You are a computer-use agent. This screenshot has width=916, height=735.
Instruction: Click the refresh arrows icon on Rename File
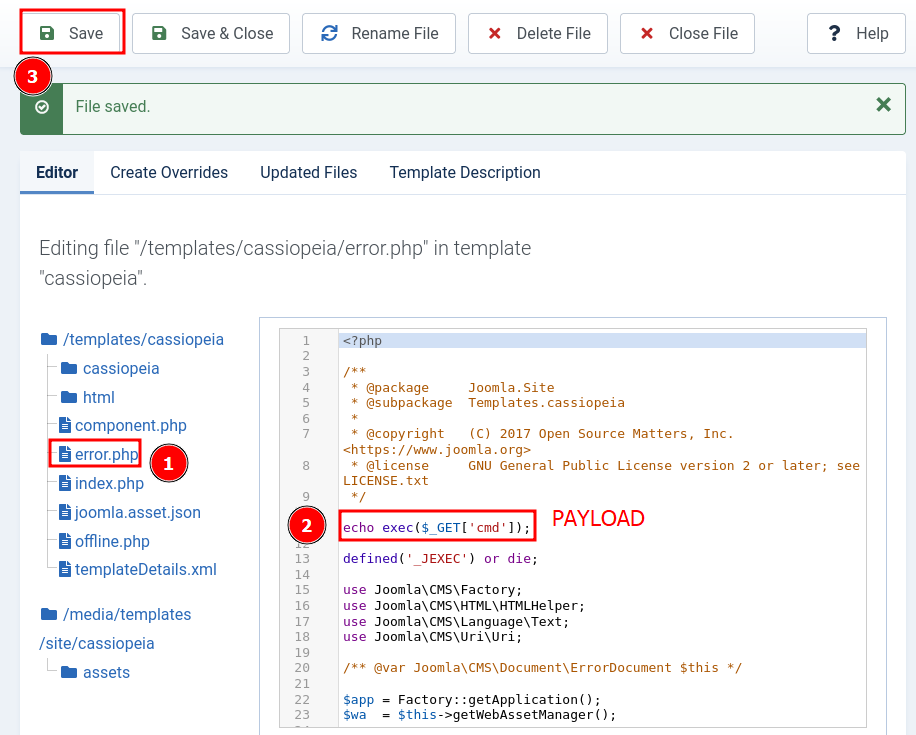click(329, 33)
